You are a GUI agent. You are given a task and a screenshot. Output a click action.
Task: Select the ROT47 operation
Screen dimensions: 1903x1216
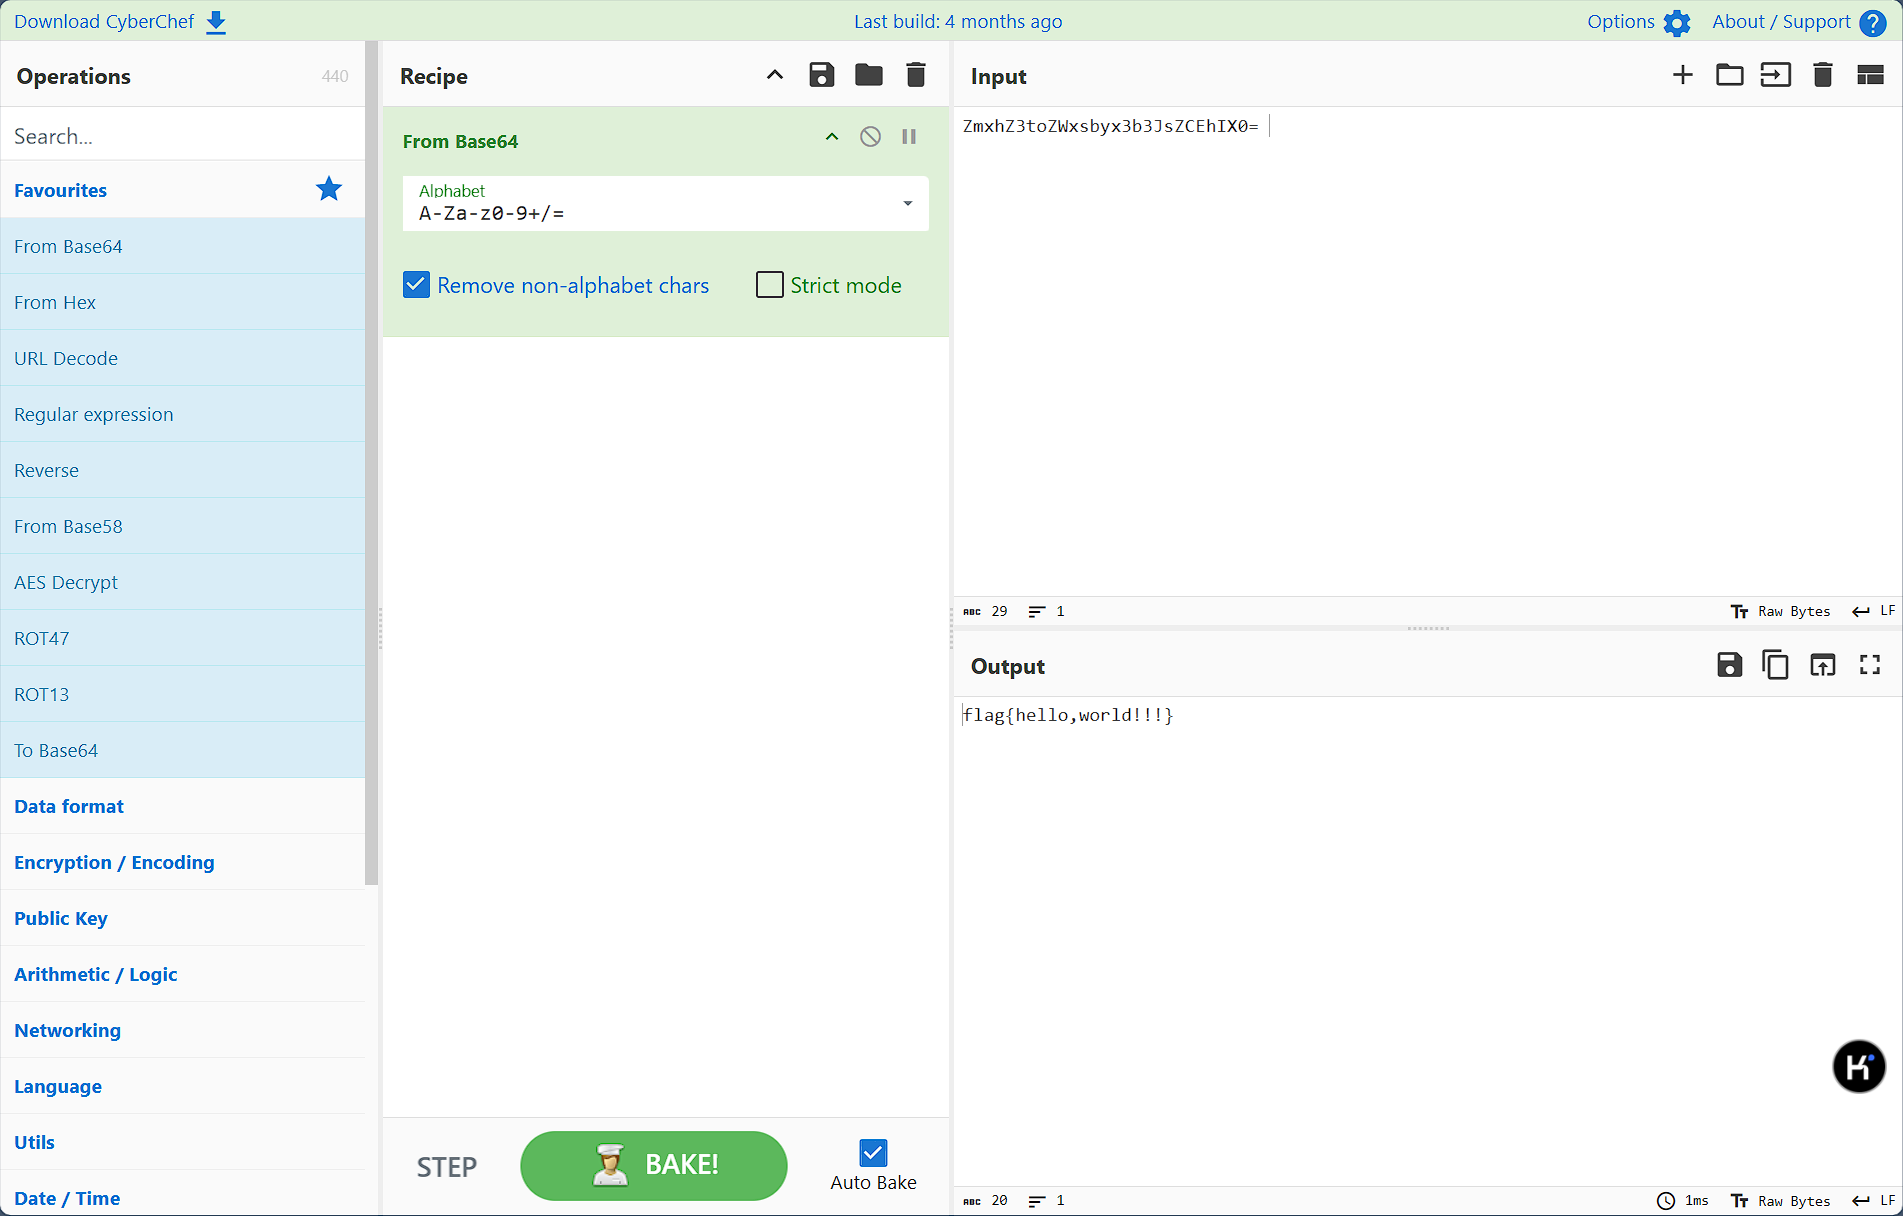[183, 638]
